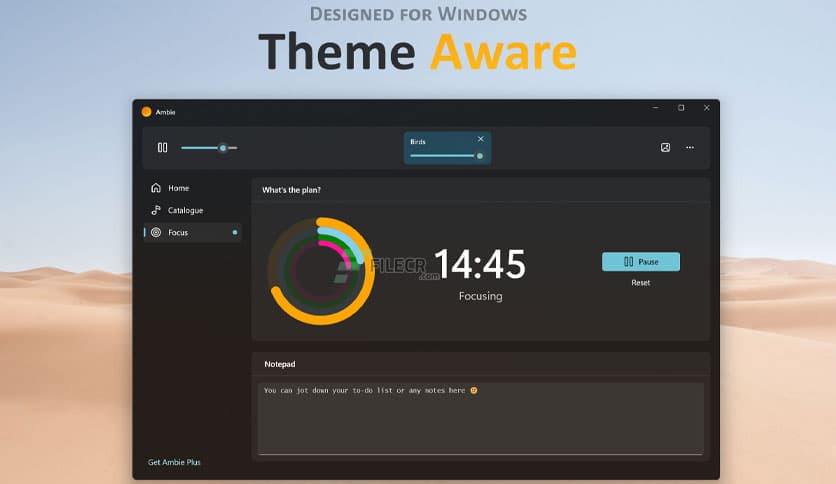Maximize the Ambie window
Screen dimensions: 836x484
pyautogui.click(x=681, y=108)
